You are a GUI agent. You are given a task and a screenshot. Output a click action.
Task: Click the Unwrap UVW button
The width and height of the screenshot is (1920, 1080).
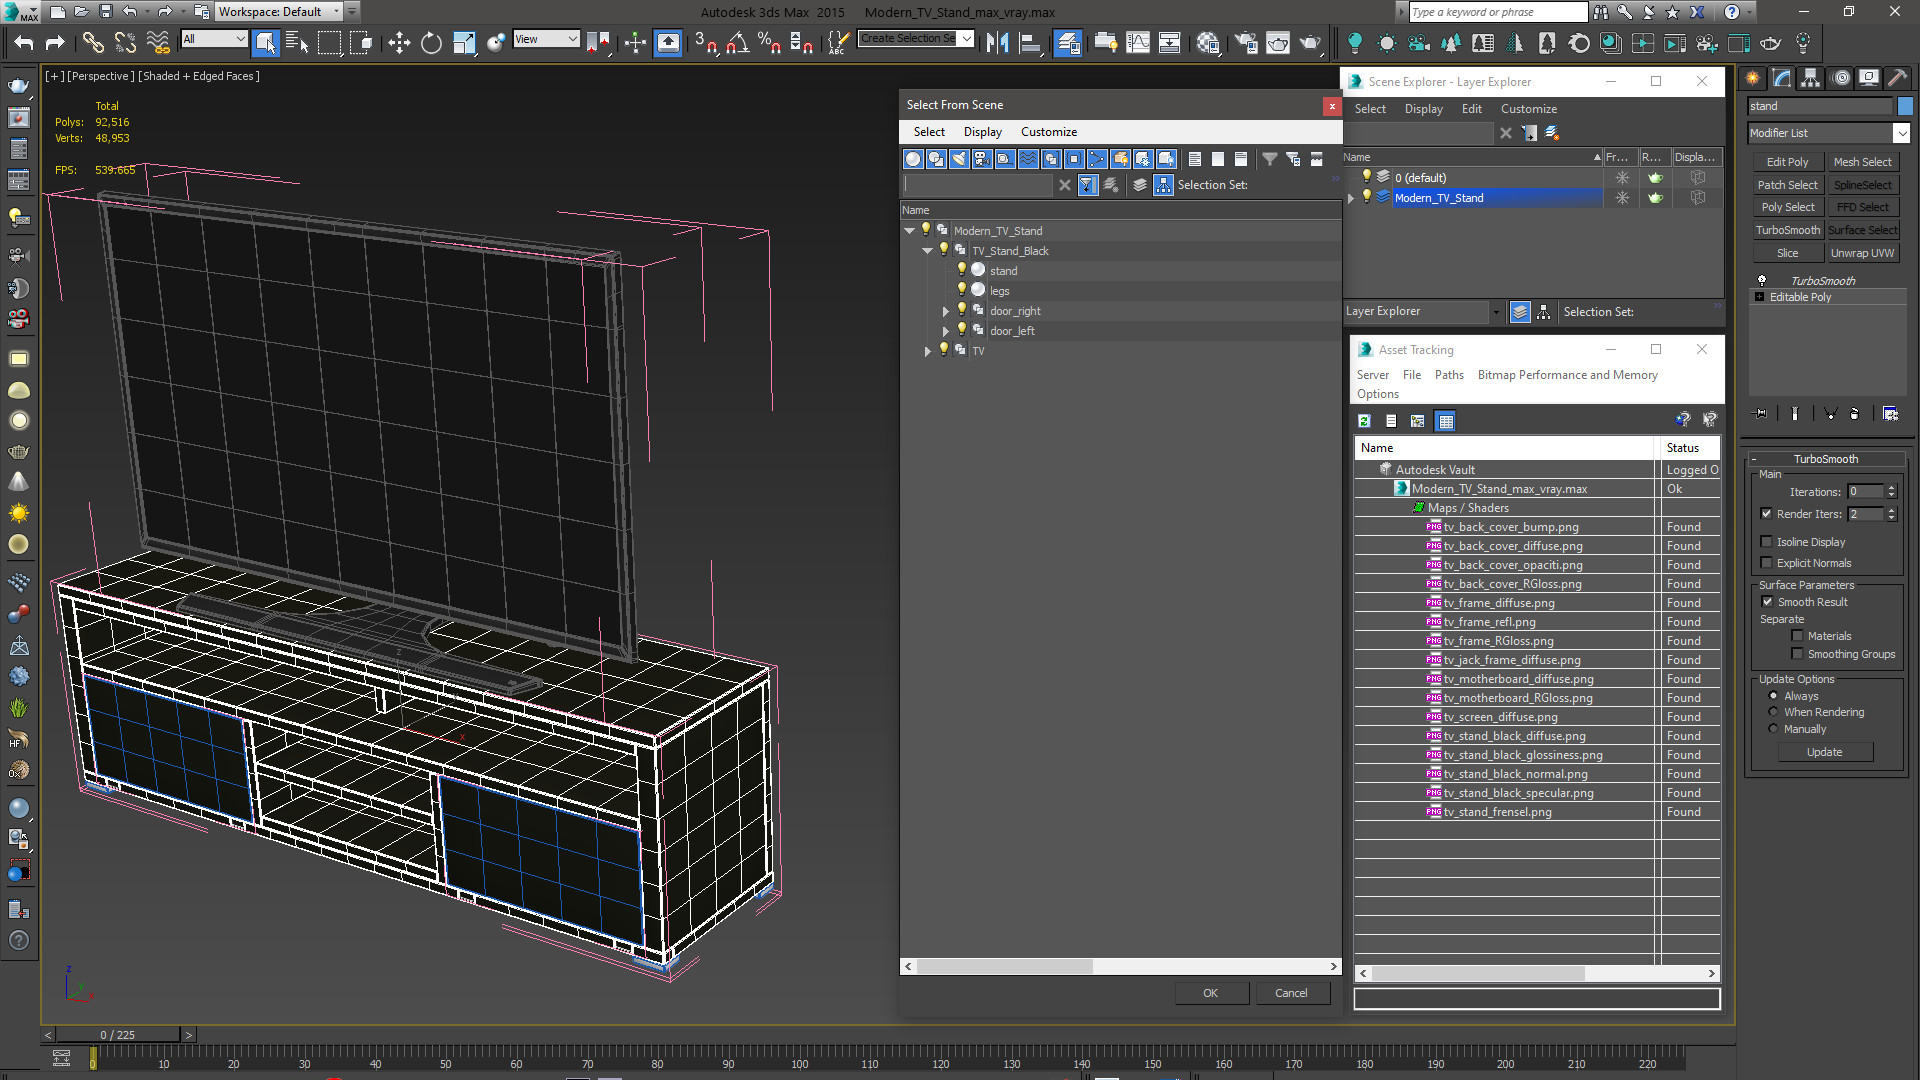pos(1862,253)
